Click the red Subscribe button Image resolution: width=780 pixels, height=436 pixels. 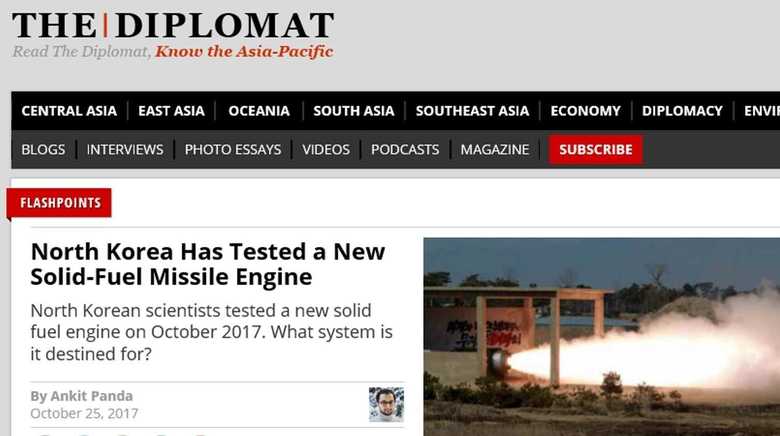596,149
